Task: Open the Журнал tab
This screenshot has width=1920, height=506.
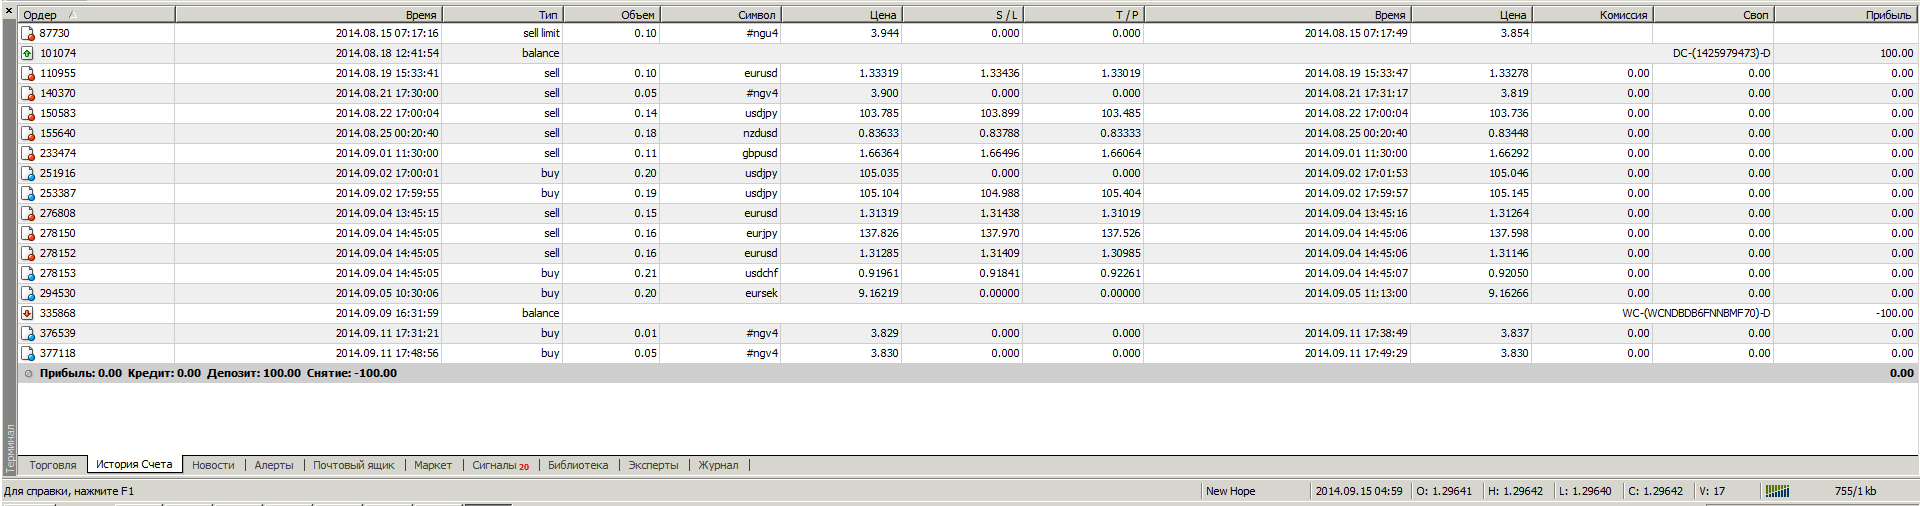Action: 718,465
